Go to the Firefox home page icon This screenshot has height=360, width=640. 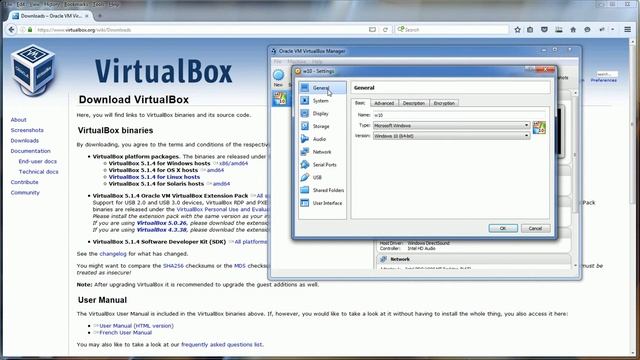pos(573,29)
